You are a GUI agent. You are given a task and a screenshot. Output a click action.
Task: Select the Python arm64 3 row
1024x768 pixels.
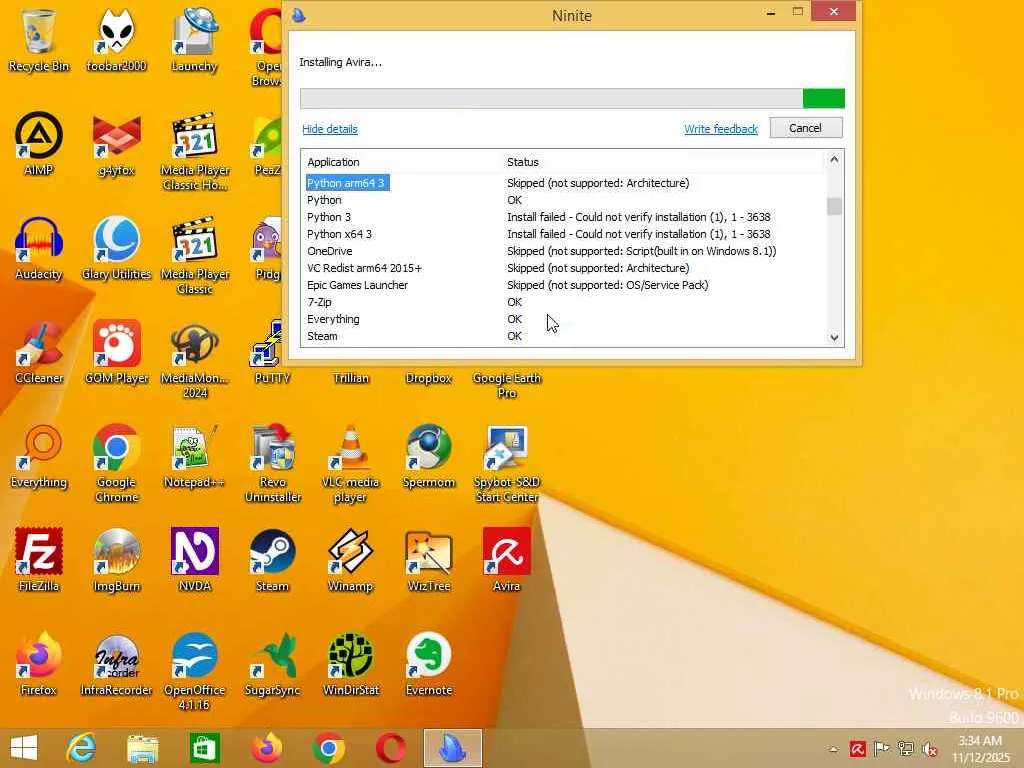563,183
